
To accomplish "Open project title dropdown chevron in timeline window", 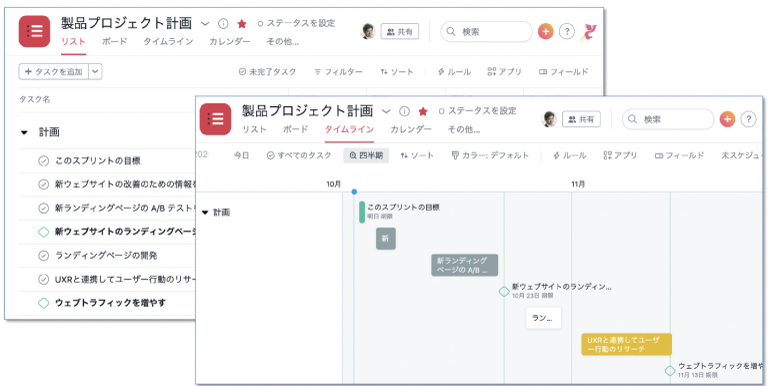I will click(386, 111).
